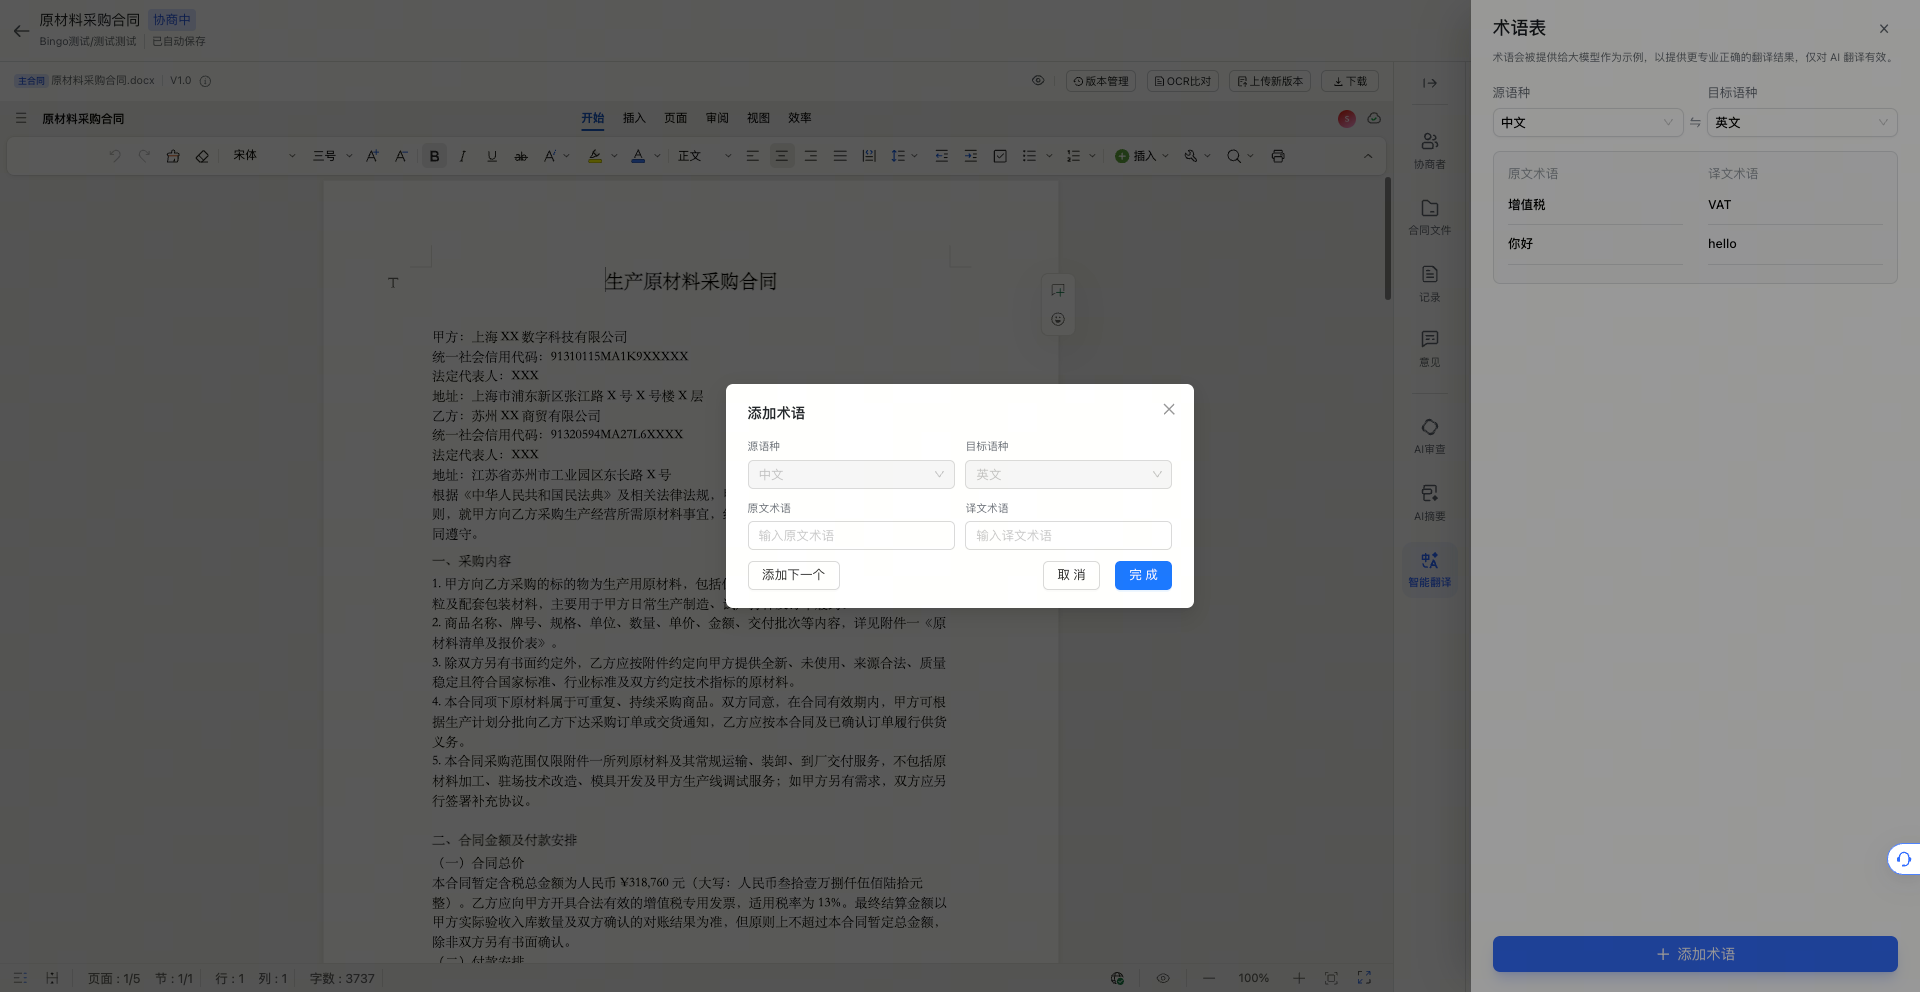Open the 宋体 font family dropdown
This screenshot has width=1920, height=992.
[264, 156]
